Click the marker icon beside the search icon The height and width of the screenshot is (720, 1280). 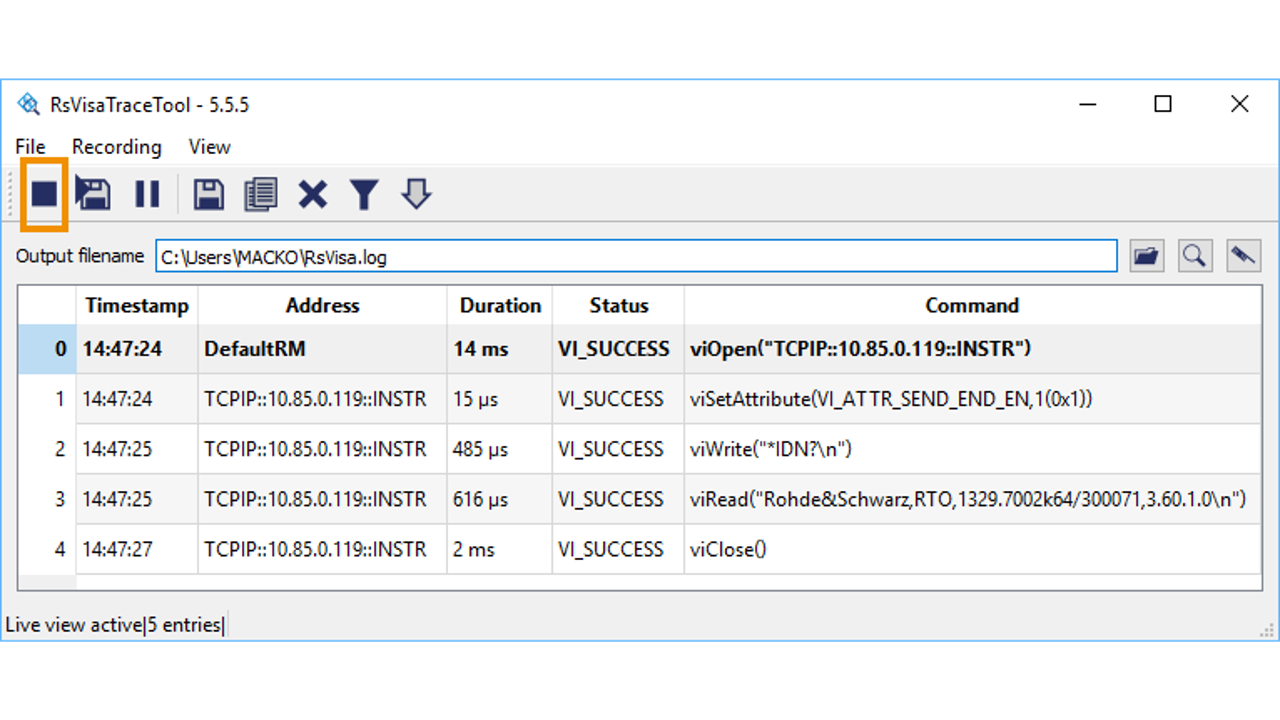(1244, 256)
